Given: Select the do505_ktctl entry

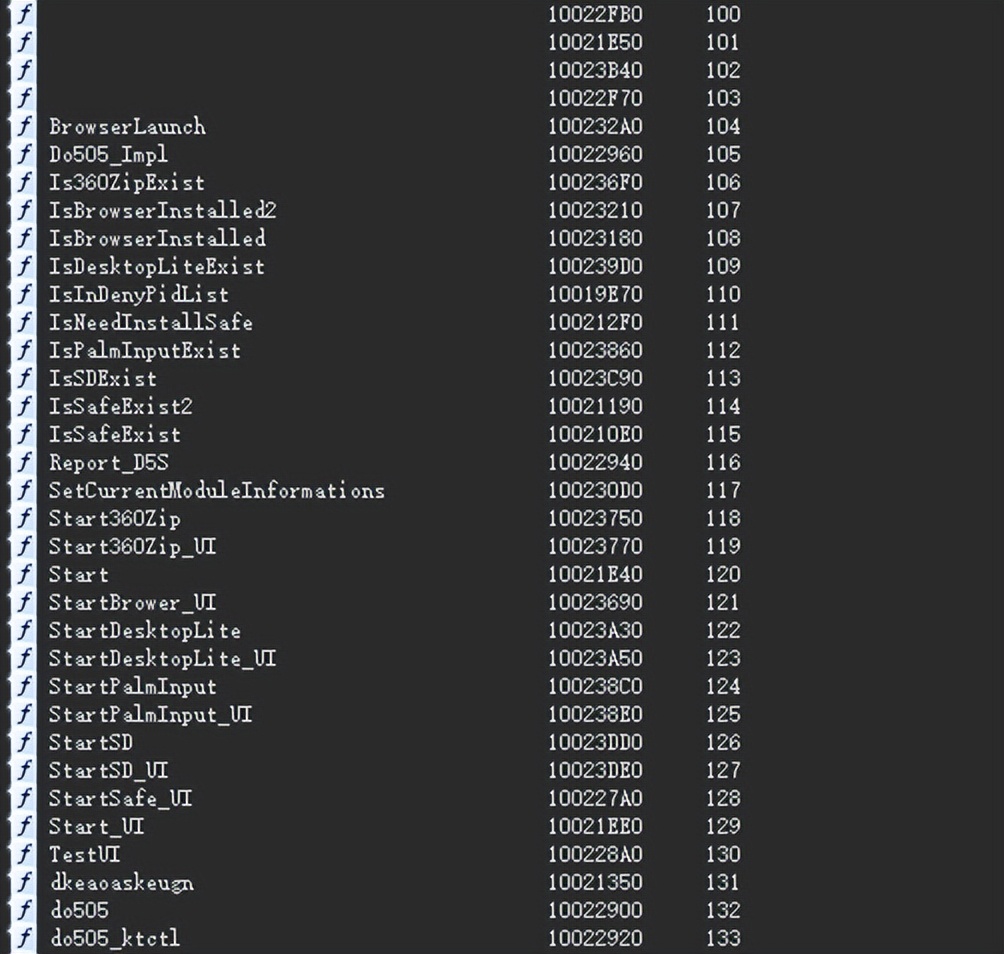Looking at the screenshot, I should (x=115, y=939).
